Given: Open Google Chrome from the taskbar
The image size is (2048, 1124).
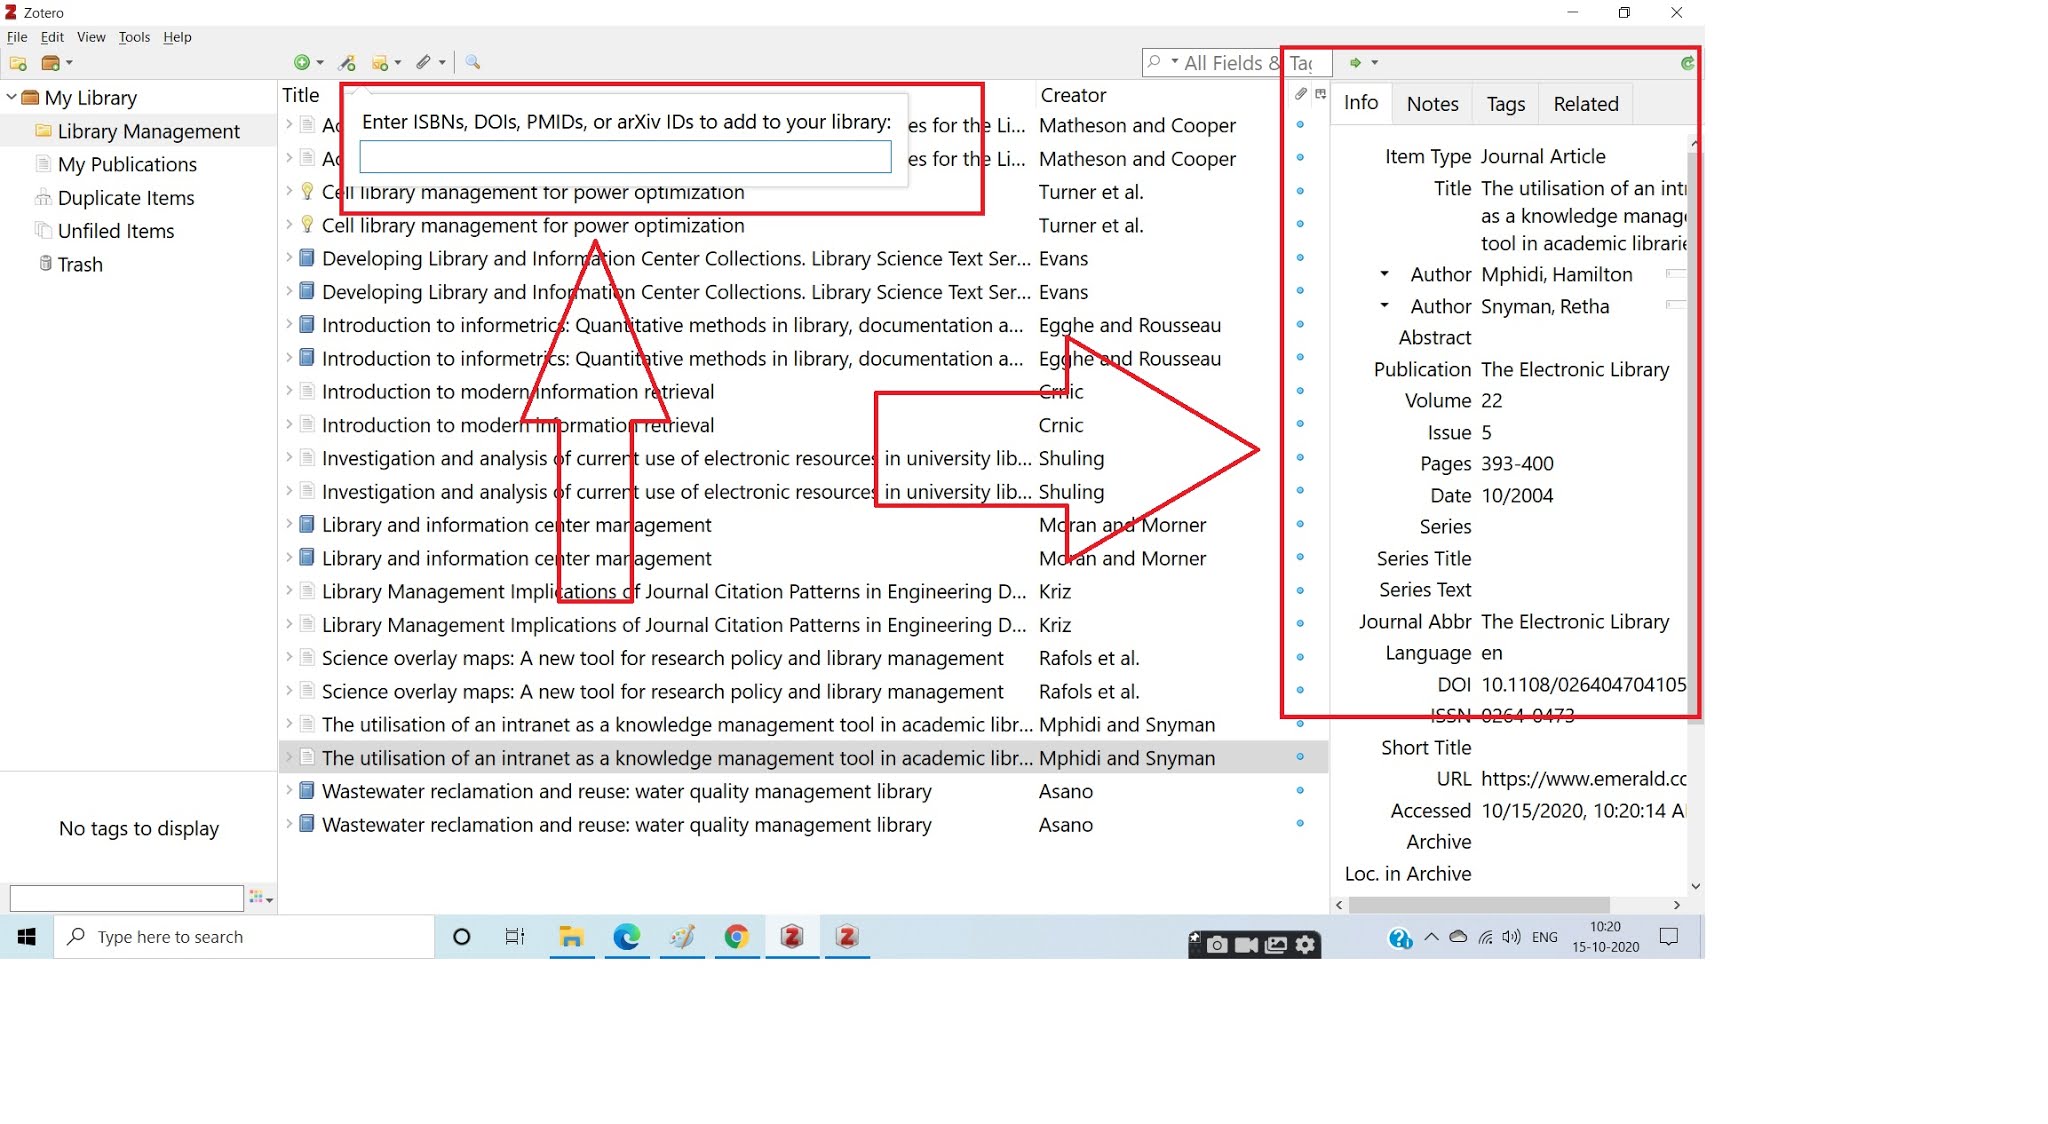Looking at the screenshot, I should 737,937.
